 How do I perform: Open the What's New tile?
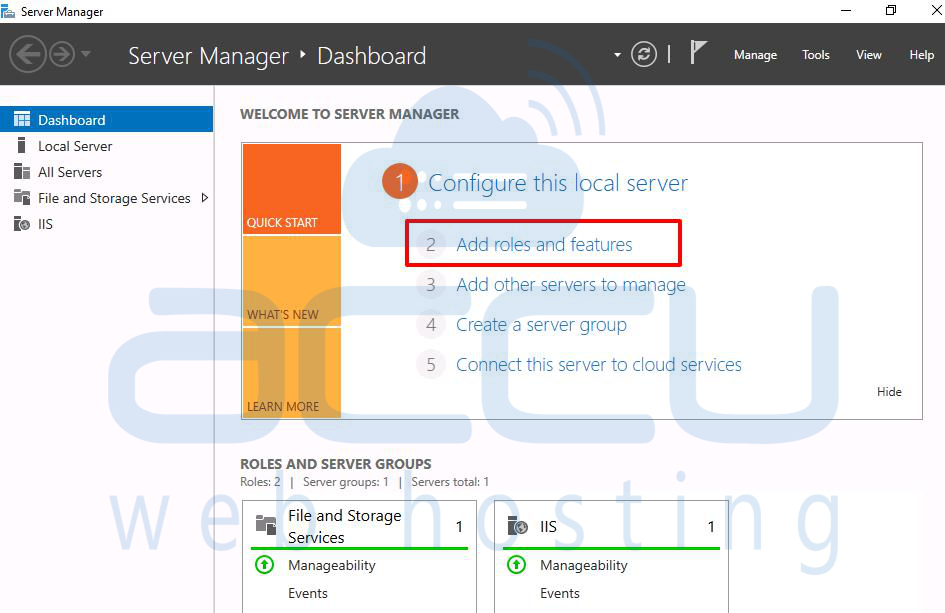point(292,281)
